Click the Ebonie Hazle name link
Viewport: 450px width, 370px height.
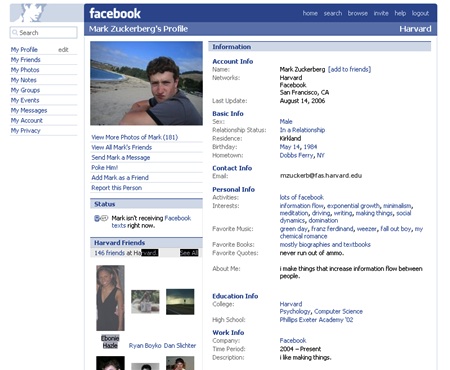[110, 342]
